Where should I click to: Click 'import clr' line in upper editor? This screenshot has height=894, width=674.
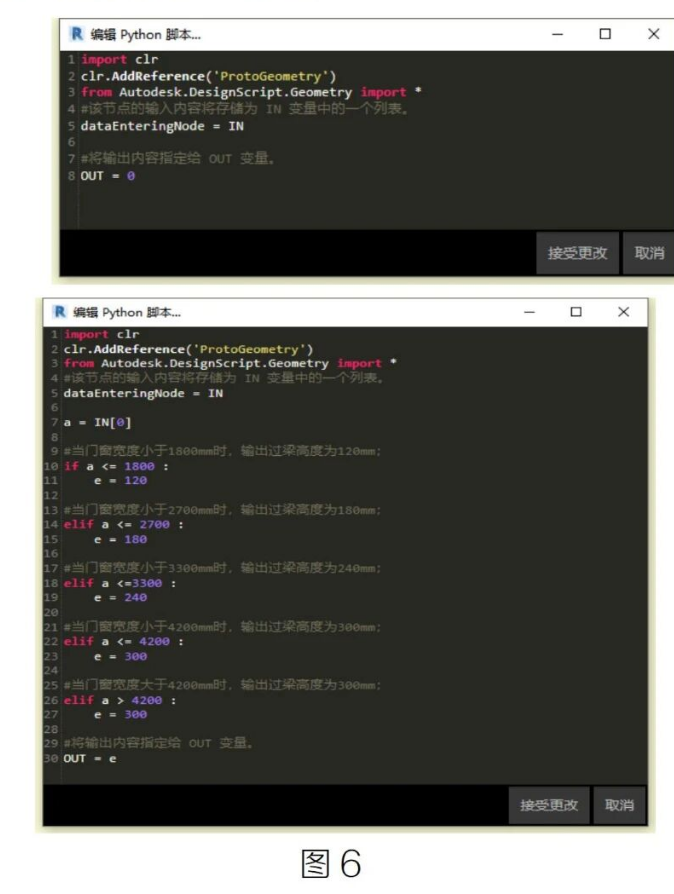[120, 59]
